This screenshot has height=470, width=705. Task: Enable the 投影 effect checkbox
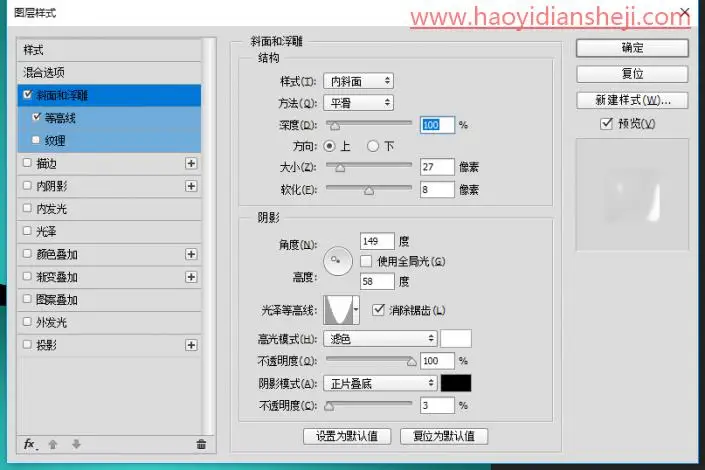point(27,344)
